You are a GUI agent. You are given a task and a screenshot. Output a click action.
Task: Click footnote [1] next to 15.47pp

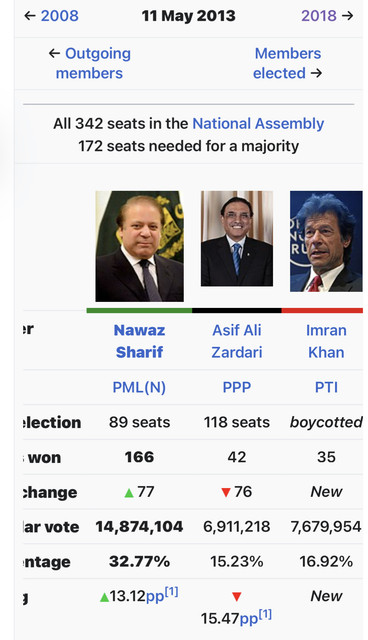[265, 614]
